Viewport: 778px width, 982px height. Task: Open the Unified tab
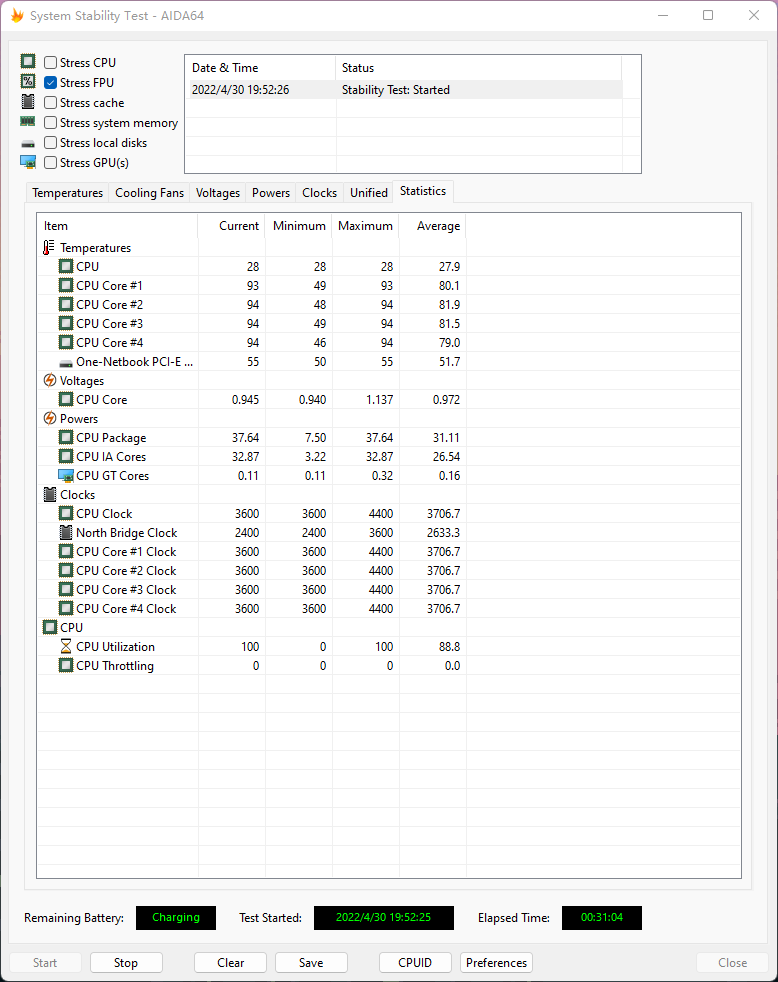coord(368,193)
